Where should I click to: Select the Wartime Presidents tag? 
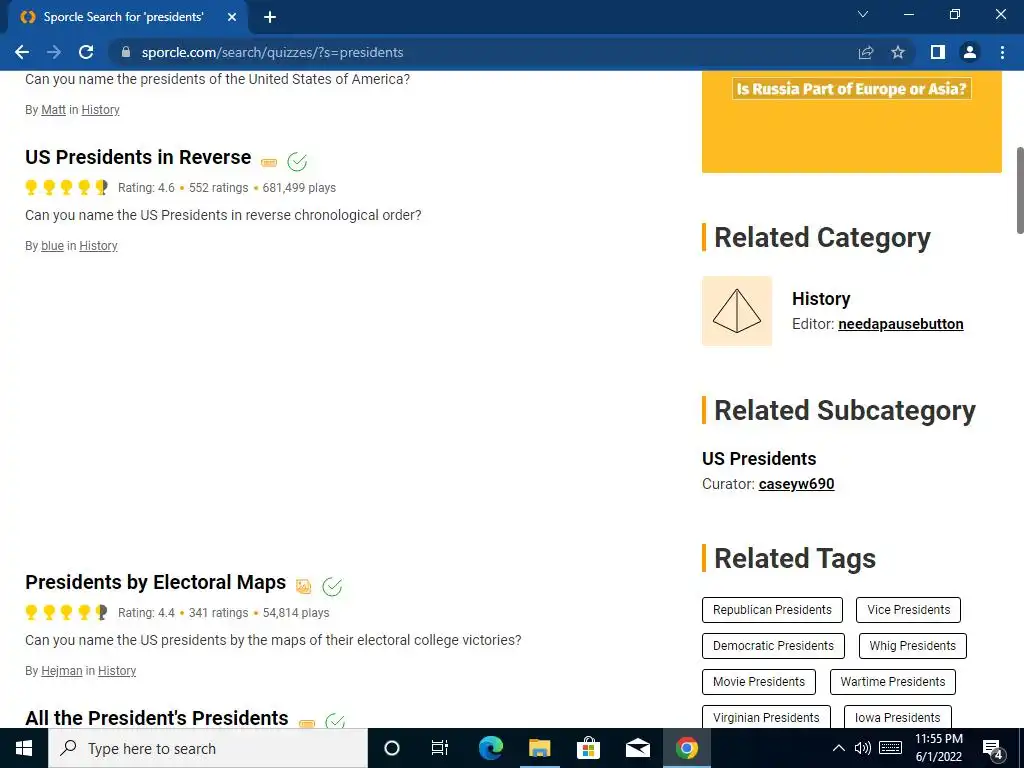click(x=893, y=682)
